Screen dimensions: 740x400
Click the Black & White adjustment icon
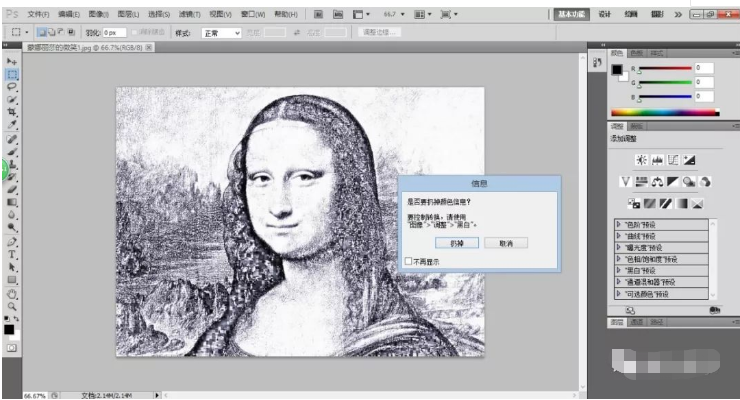(x=673, y=182)
